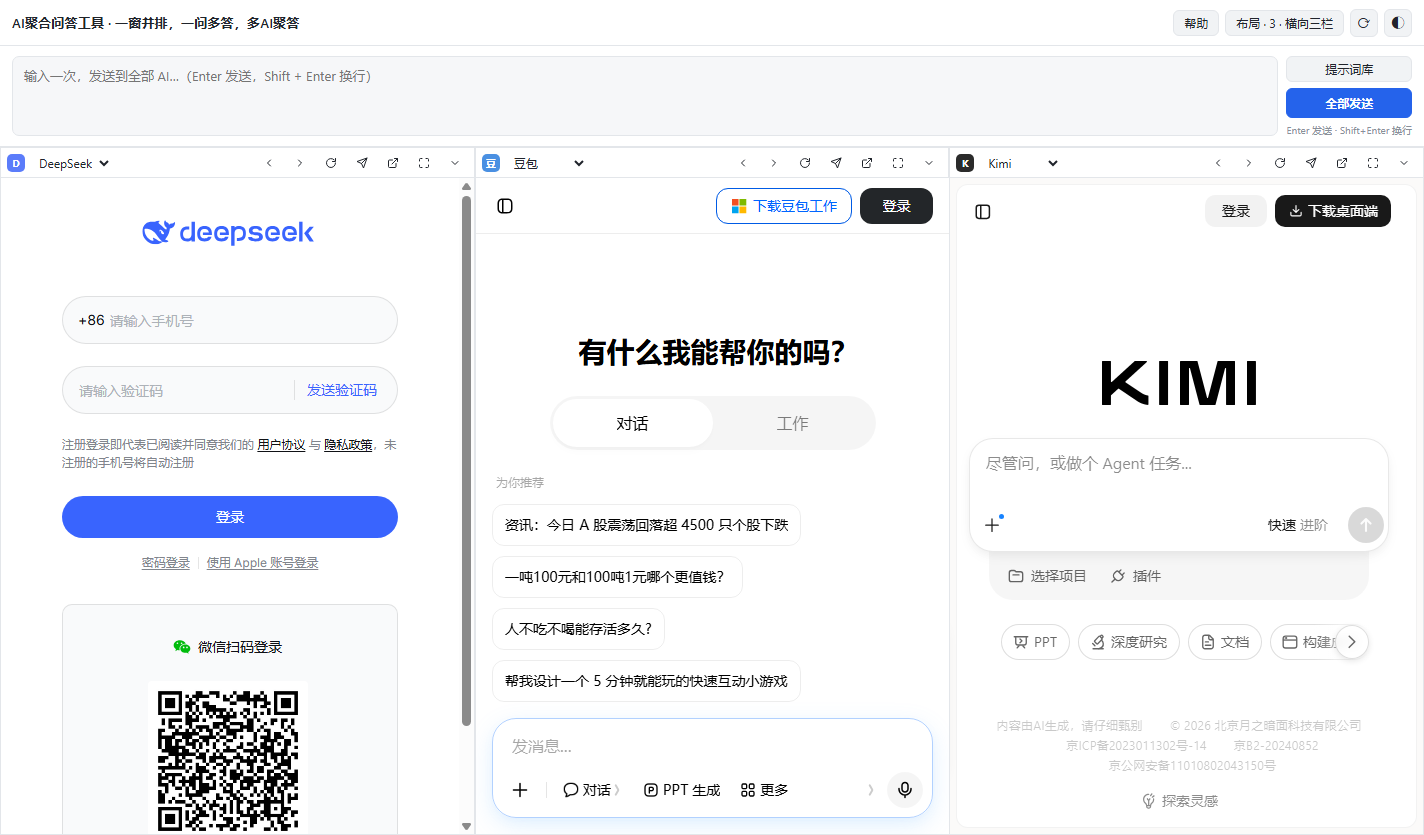Go forward in the 豆包 panel
Image resolution: width=1424 pixels, height=835 pixels.
click(773, 163)
